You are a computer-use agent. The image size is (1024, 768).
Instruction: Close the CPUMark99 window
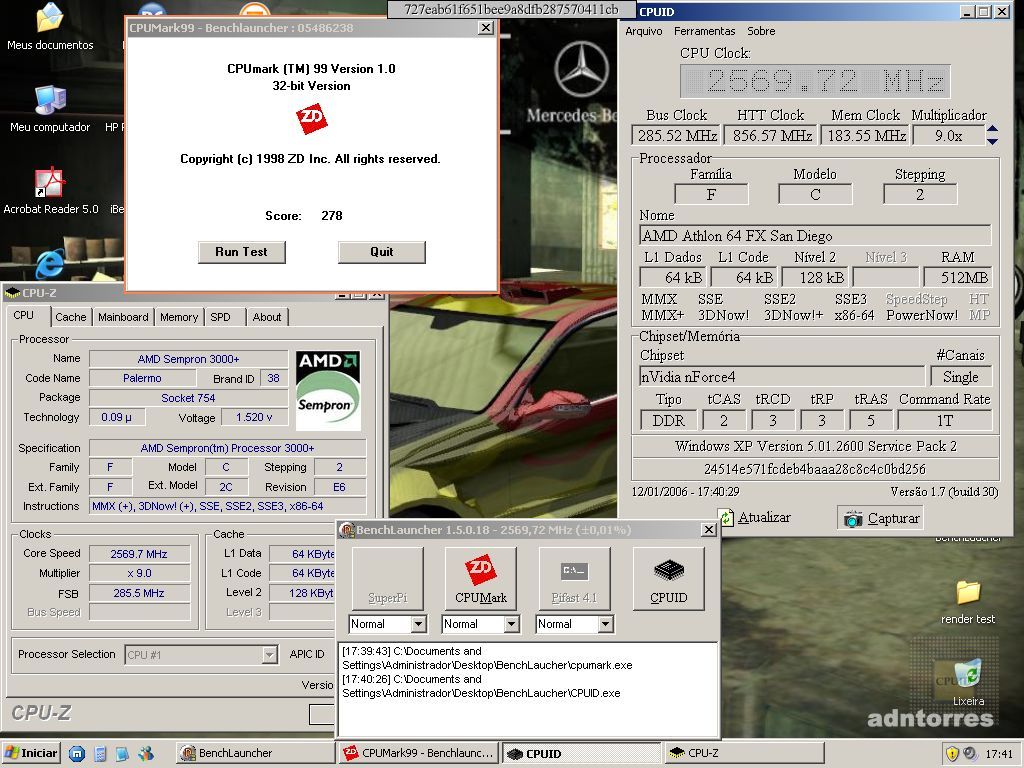click(485, 27)
